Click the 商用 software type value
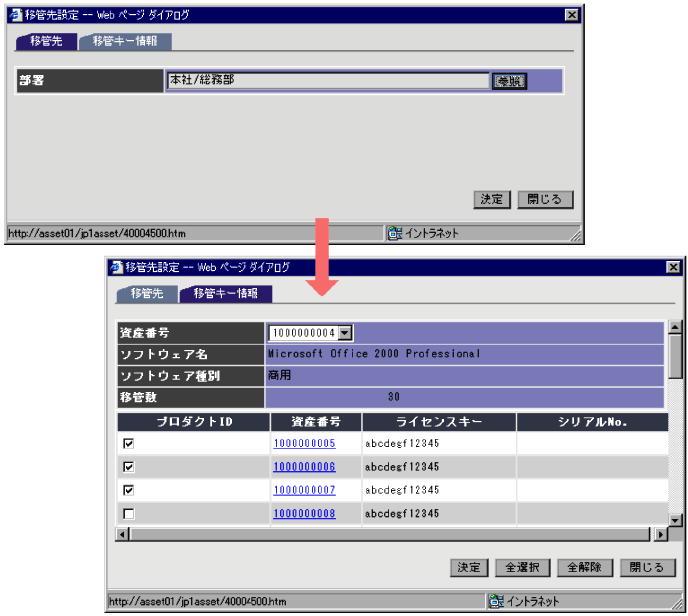The image size is (688, 616). tap(280, 376)
